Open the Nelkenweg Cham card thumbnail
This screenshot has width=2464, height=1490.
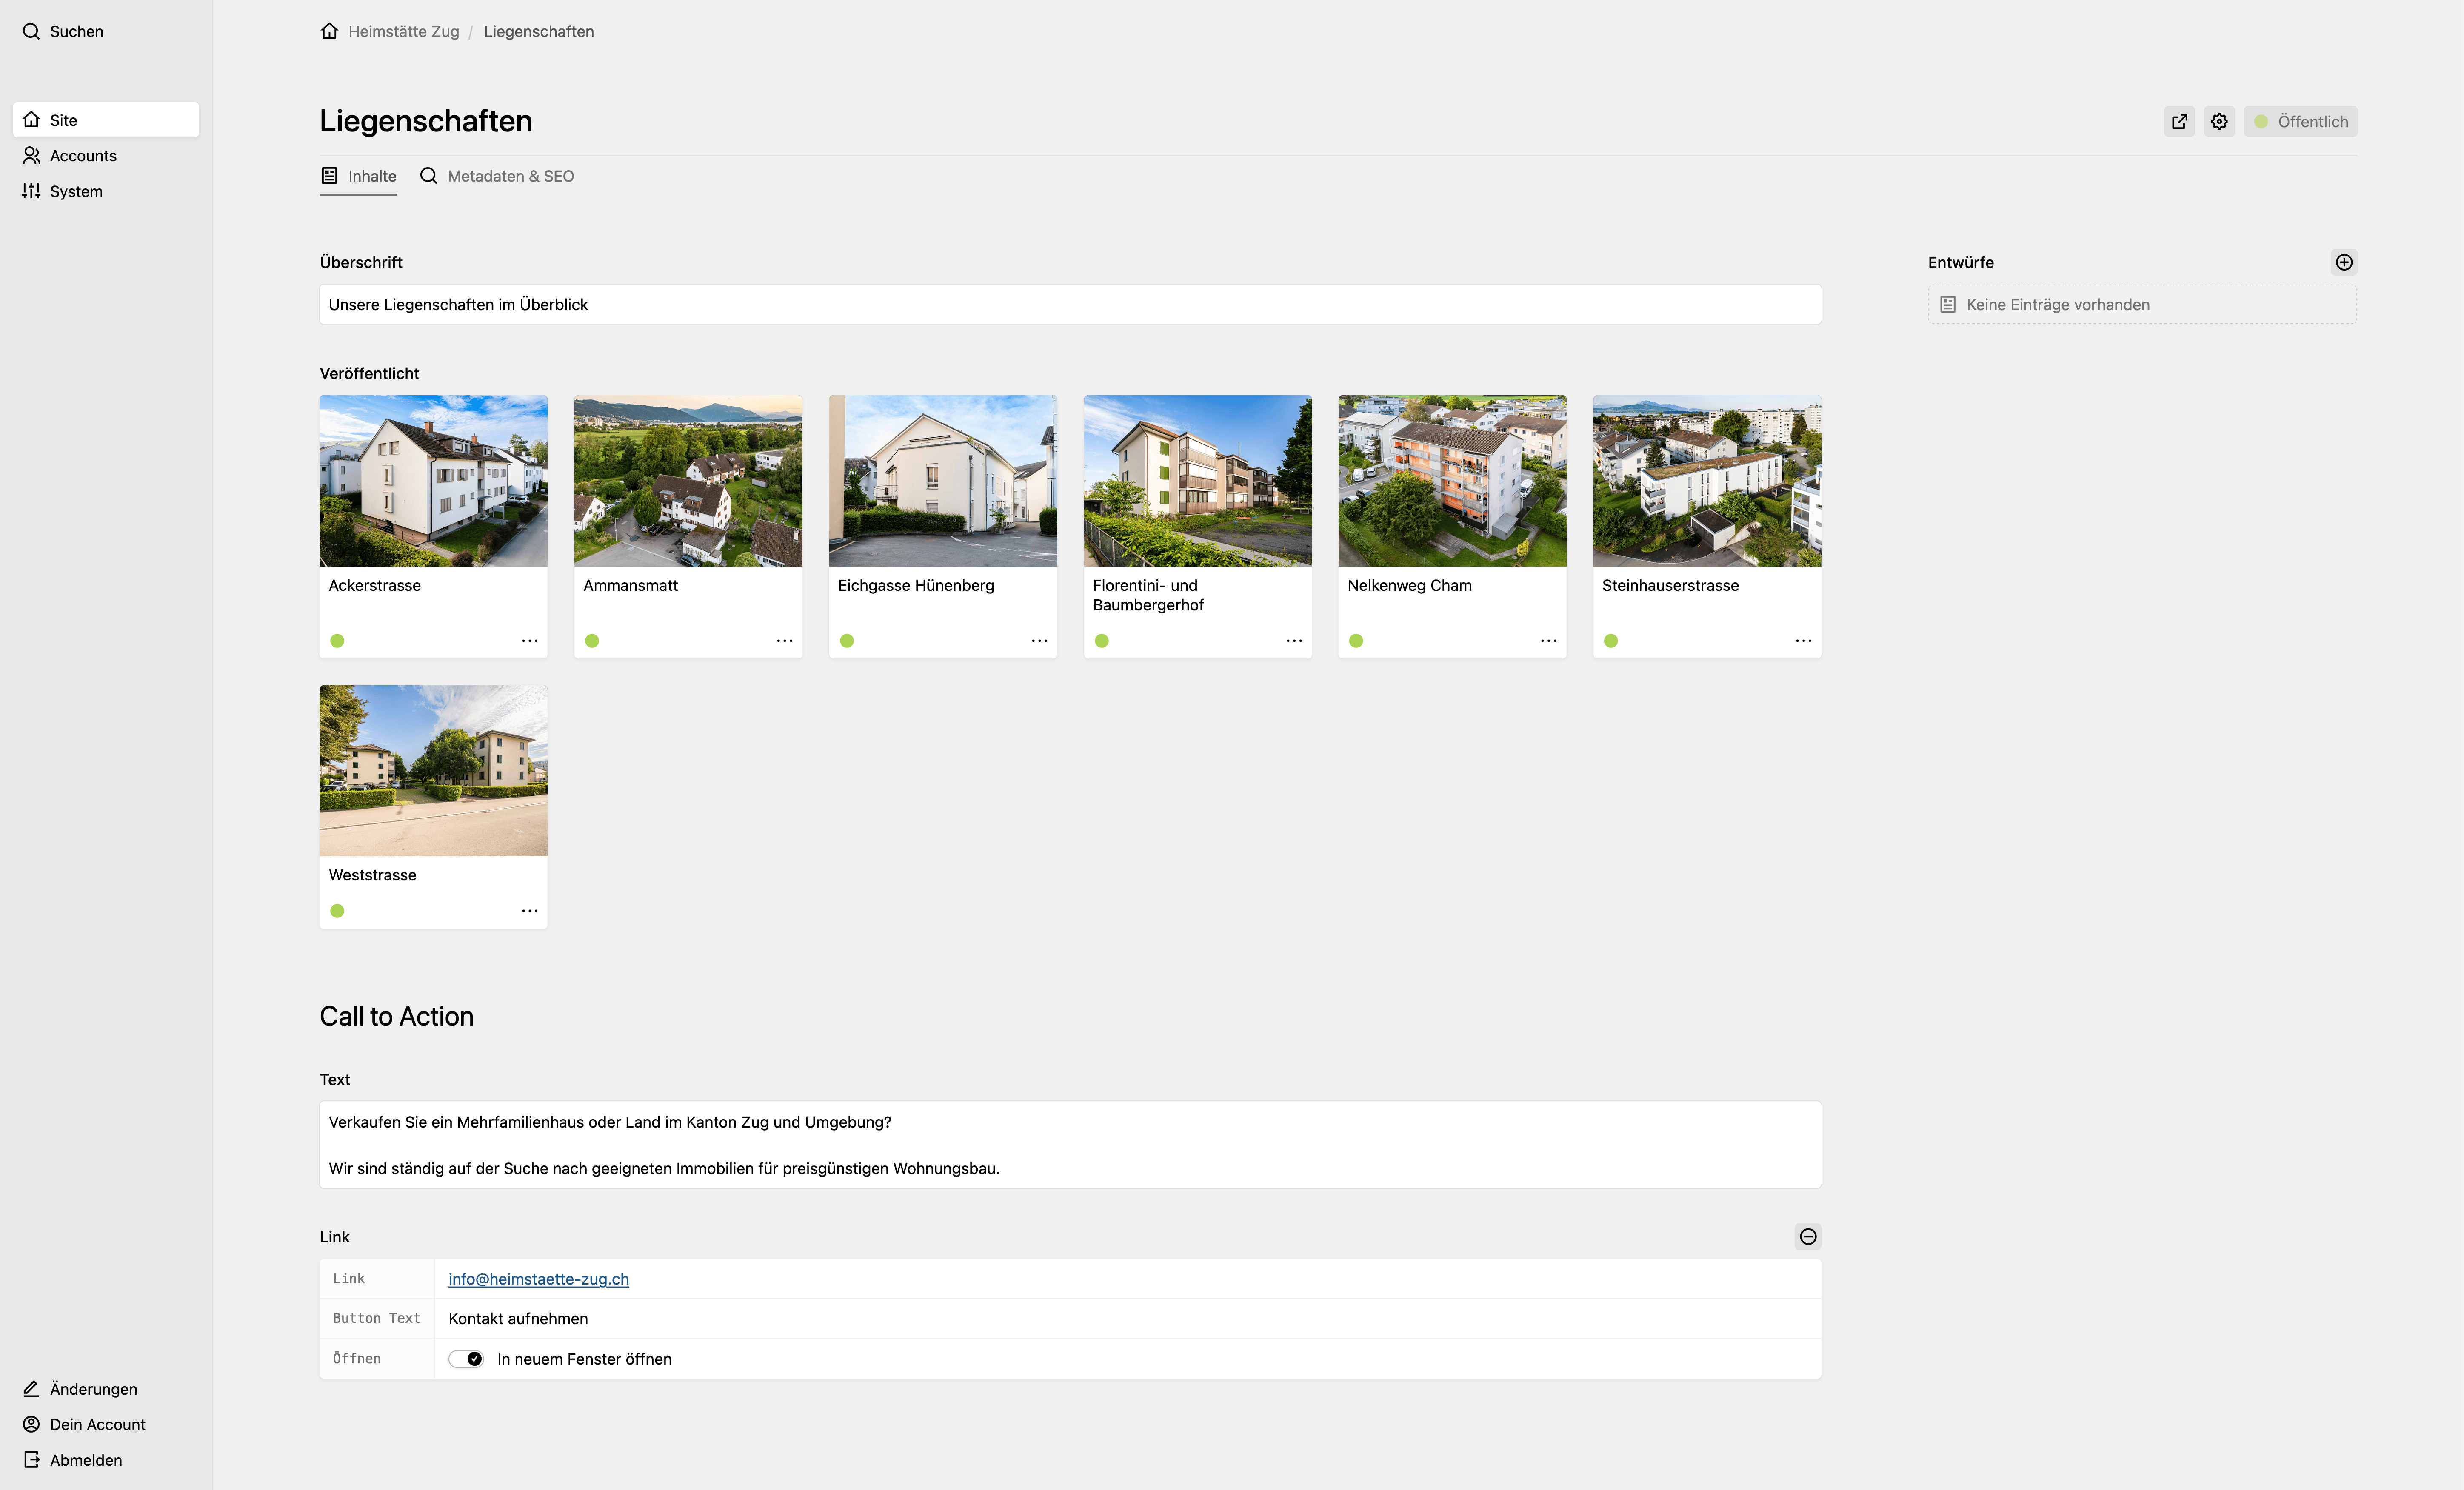(1452, 481)
